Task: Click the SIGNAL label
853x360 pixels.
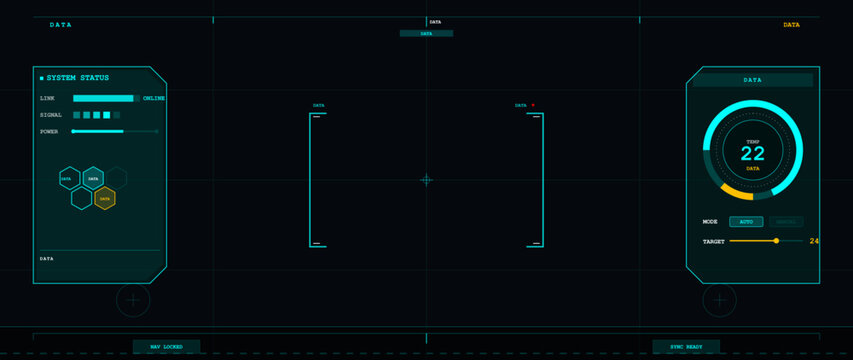Action: point(51,115)
